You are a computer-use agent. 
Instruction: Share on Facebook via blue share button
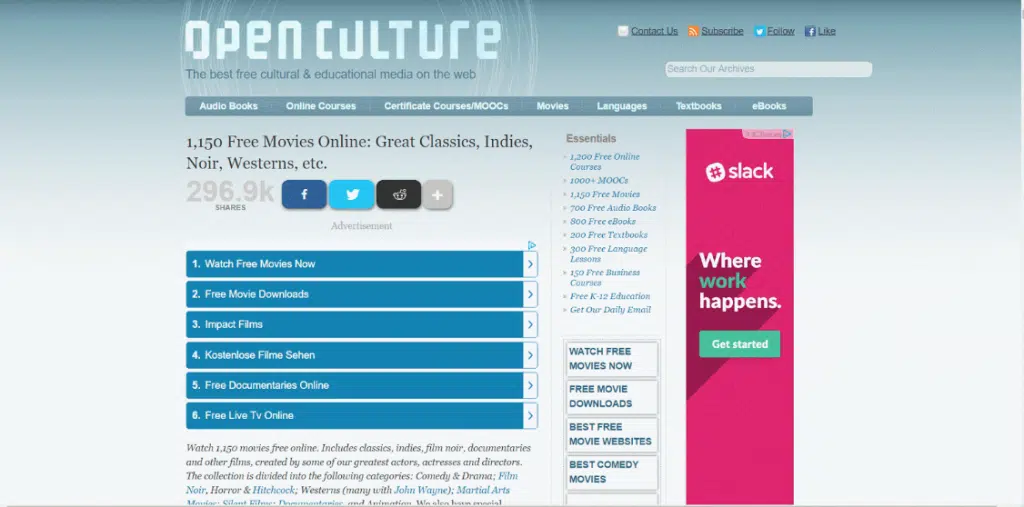[304, 195]
